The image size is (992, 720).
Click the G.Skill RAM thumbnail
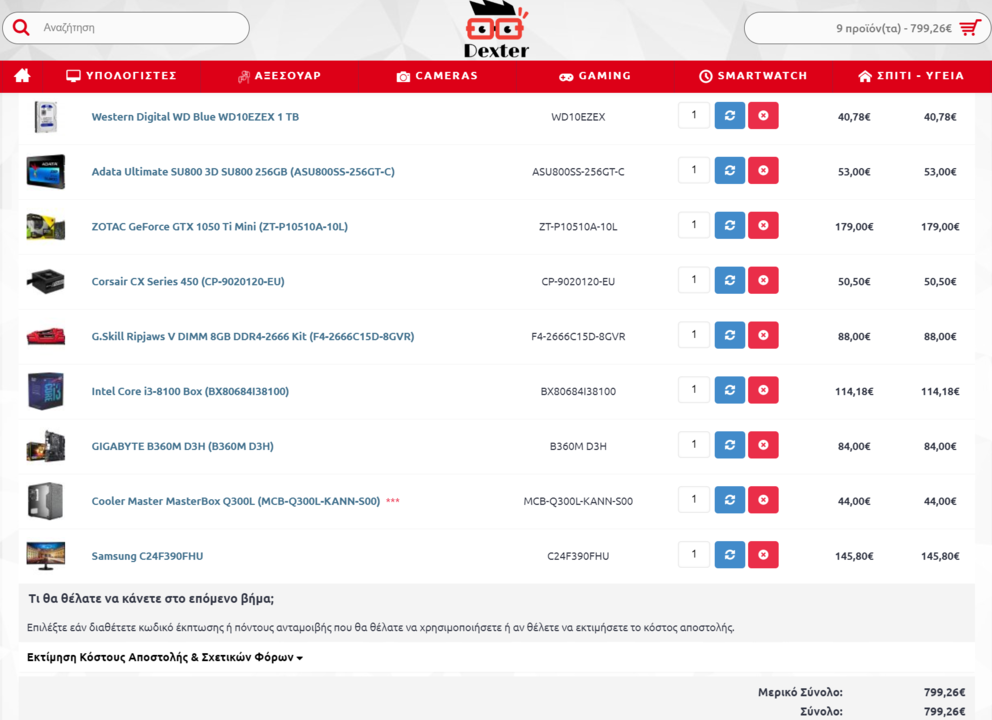[x=46, y=336]
